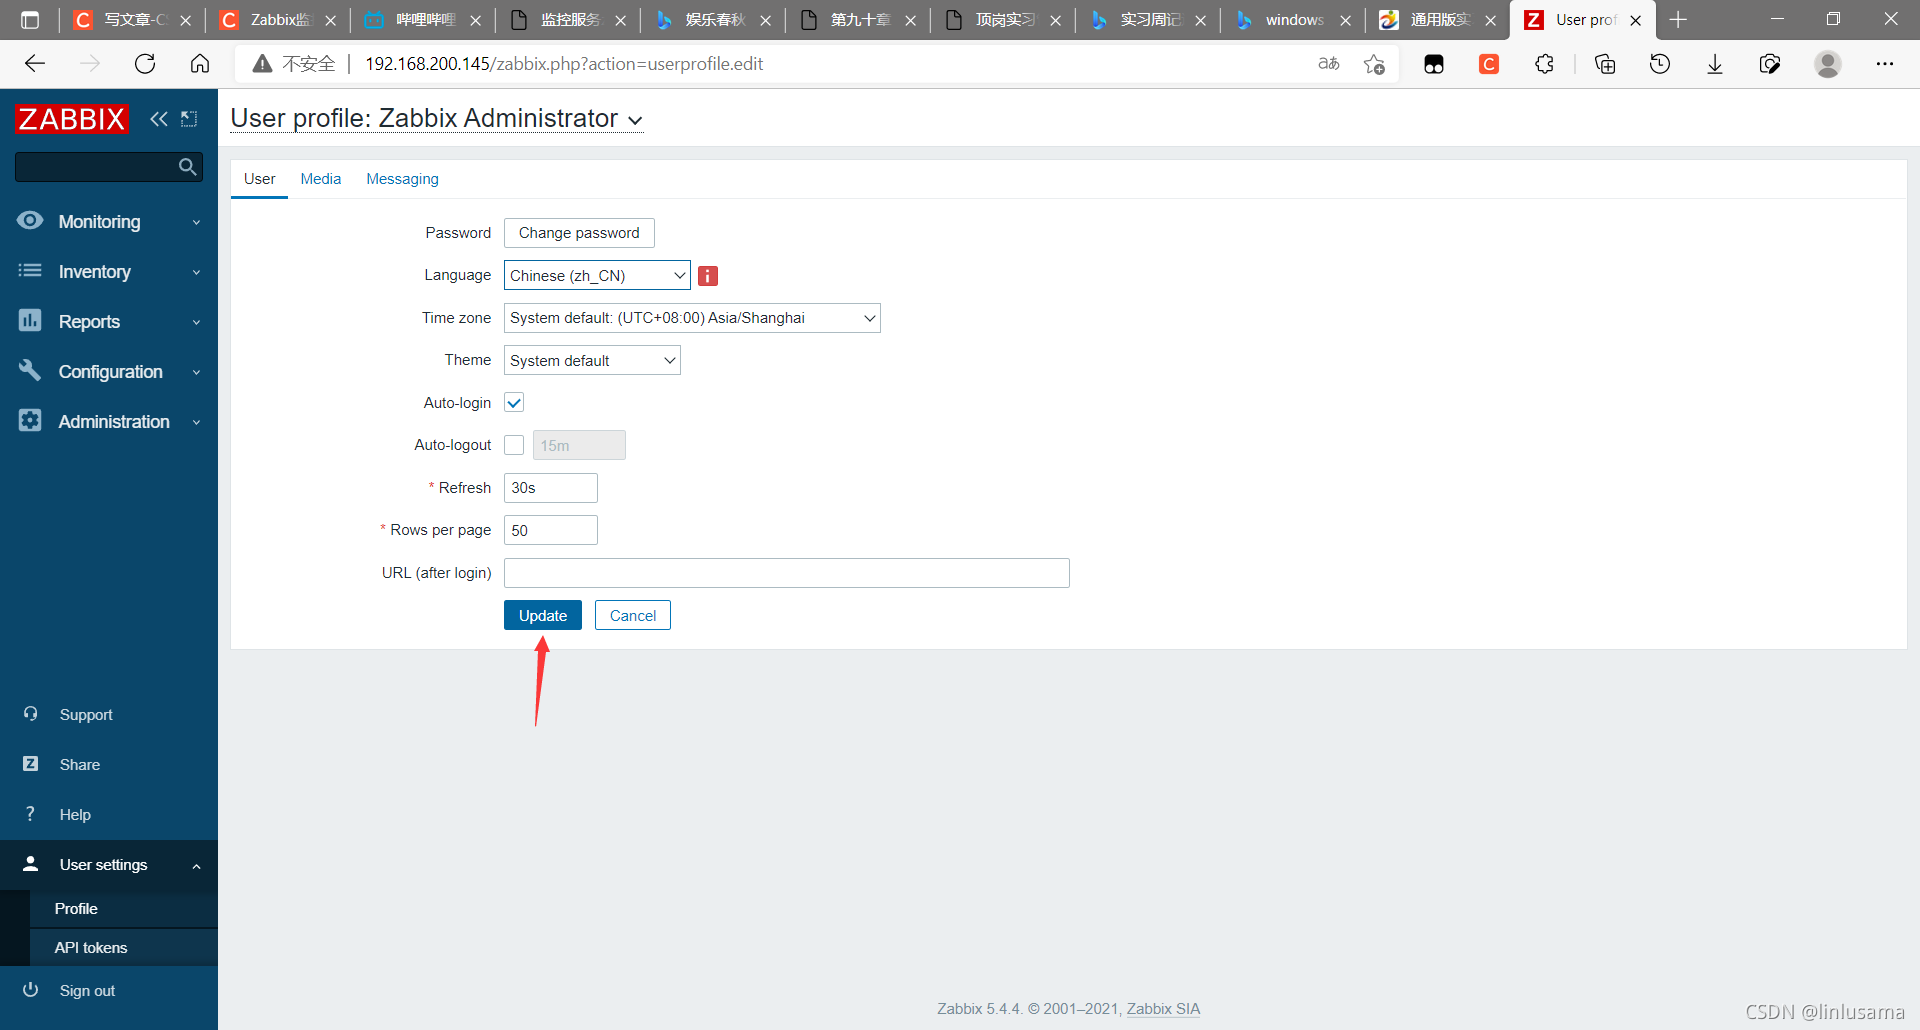Screen dimensions: 1920x1030
Task: Enable the Auto-logout checkbox
Action: click(x=514, y=445)
